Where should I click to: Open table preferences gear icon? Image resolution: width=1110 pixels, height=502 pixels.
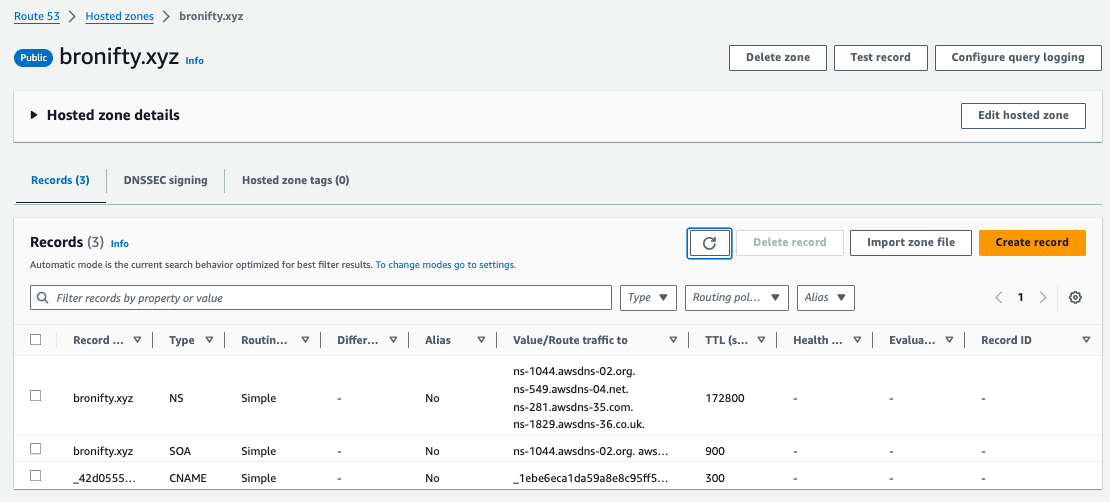pyautogui.click(x=1075, y=298)
